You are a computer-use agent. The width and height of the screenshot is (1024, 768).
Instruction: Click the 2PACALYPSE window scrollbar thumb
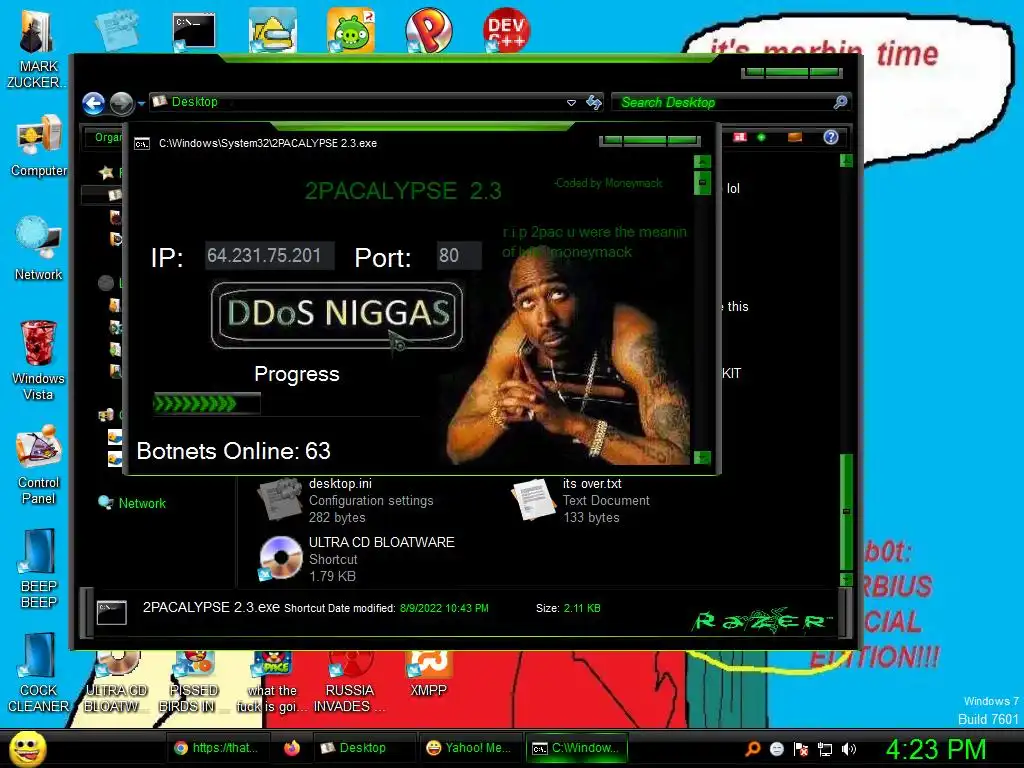[702, 183]
